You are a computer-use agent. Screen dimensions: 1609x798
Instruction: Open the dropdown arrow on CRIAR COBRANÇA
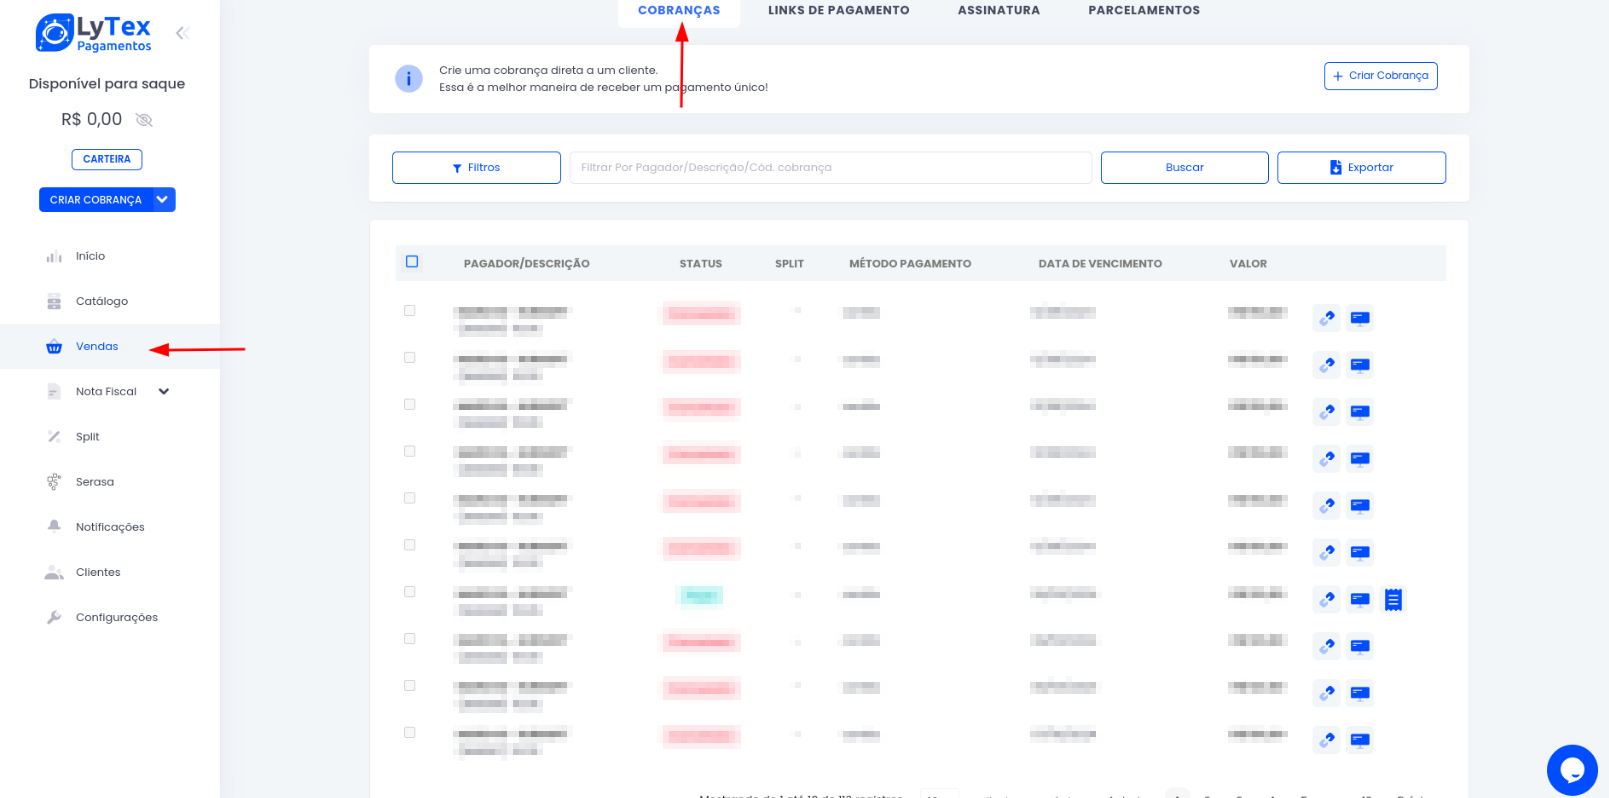[162, 200]
